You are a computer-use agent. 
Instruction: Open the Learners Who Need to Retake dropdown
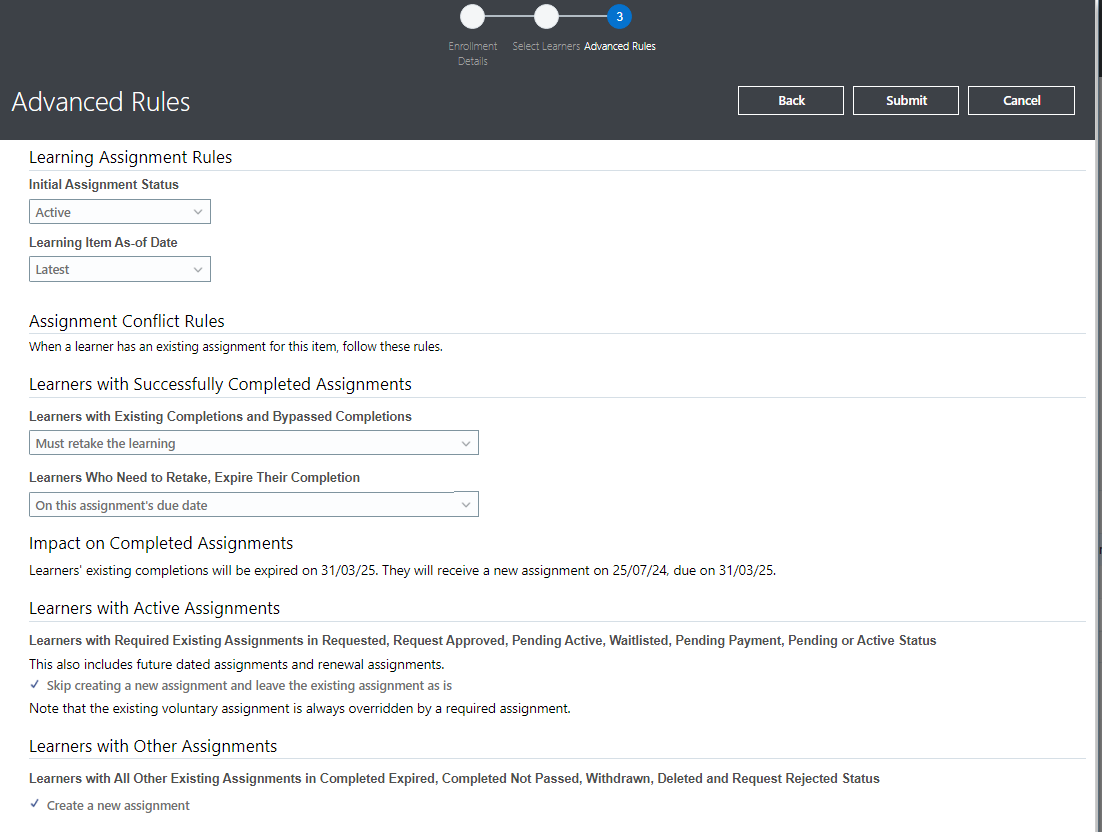(x=253, y=503)
